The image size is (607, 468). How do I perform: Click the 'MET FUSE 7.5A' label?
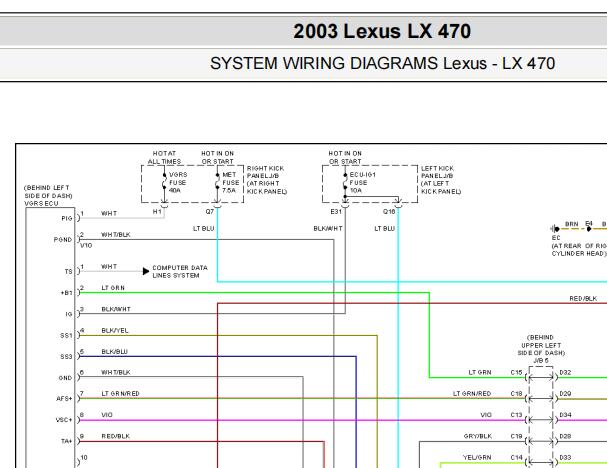(230, 182)
